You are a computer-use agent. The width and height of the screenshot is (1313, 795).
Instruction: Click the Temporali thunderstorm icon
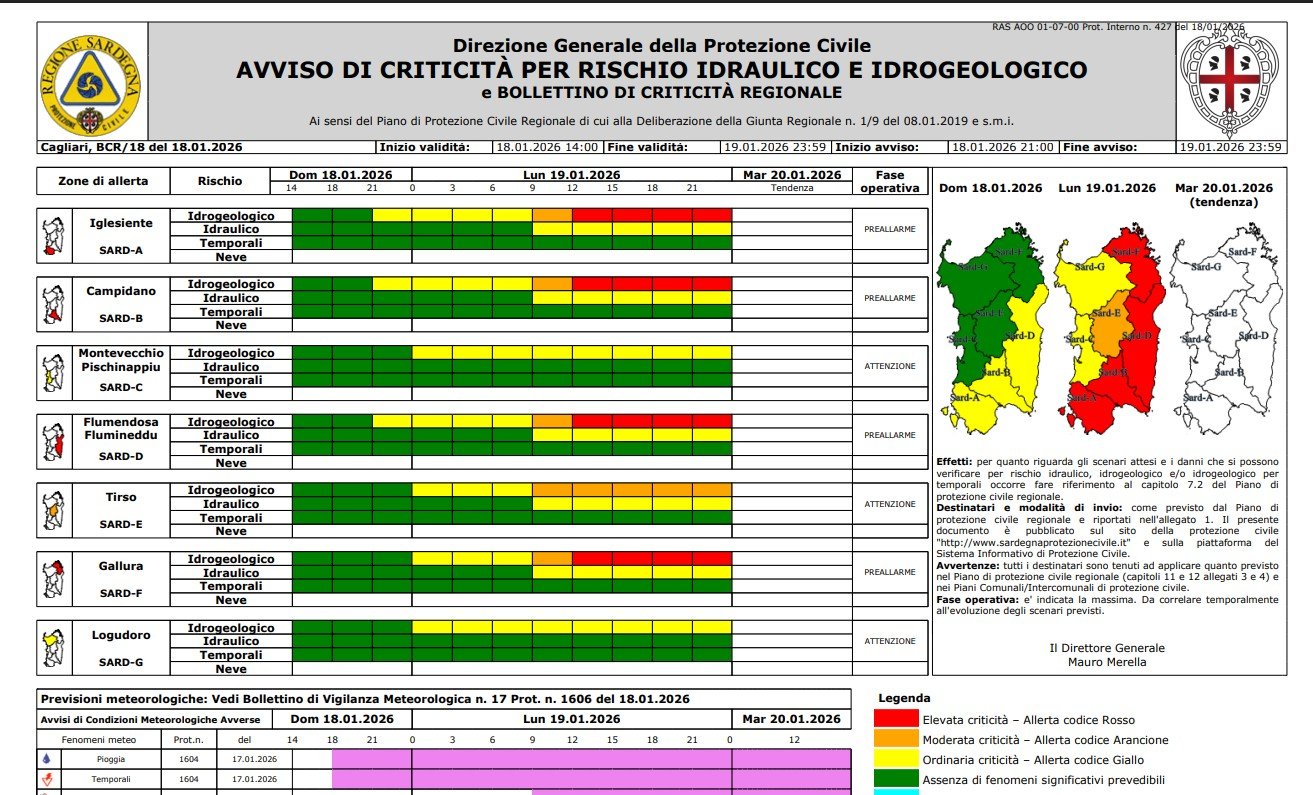click(x=46, y=778)
